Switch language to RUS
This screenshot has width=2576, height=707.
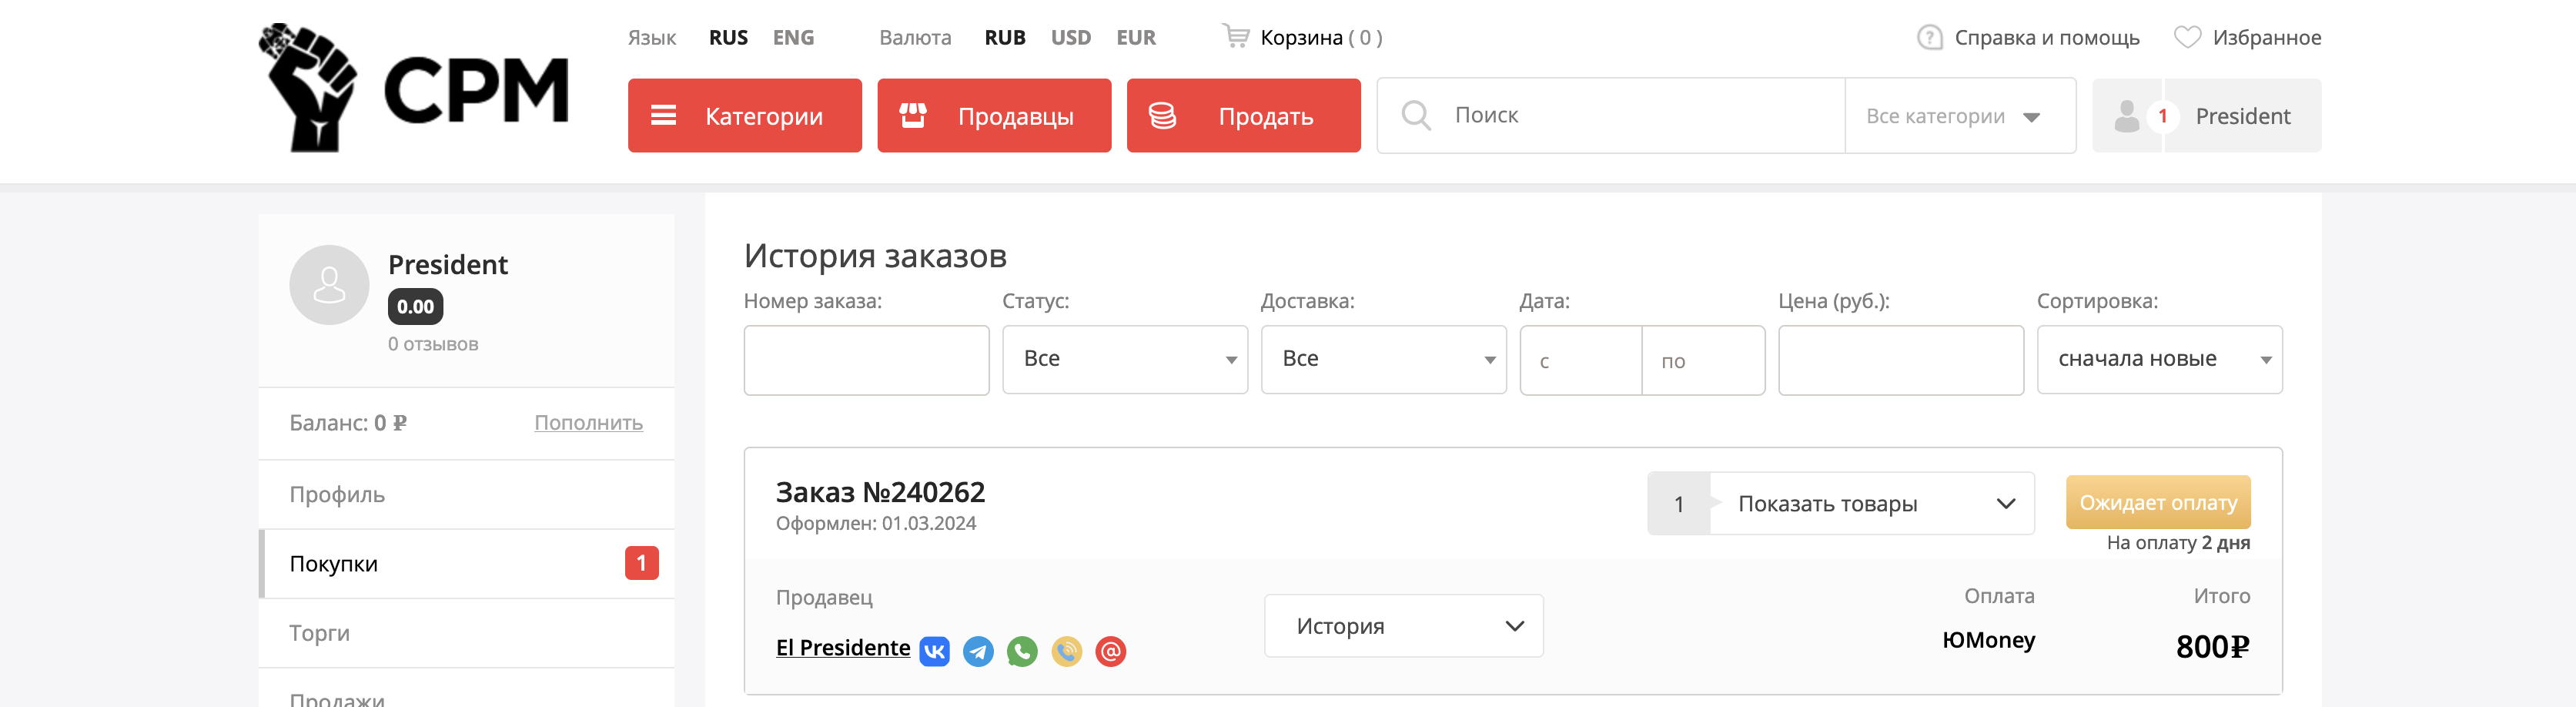[728, 38]
